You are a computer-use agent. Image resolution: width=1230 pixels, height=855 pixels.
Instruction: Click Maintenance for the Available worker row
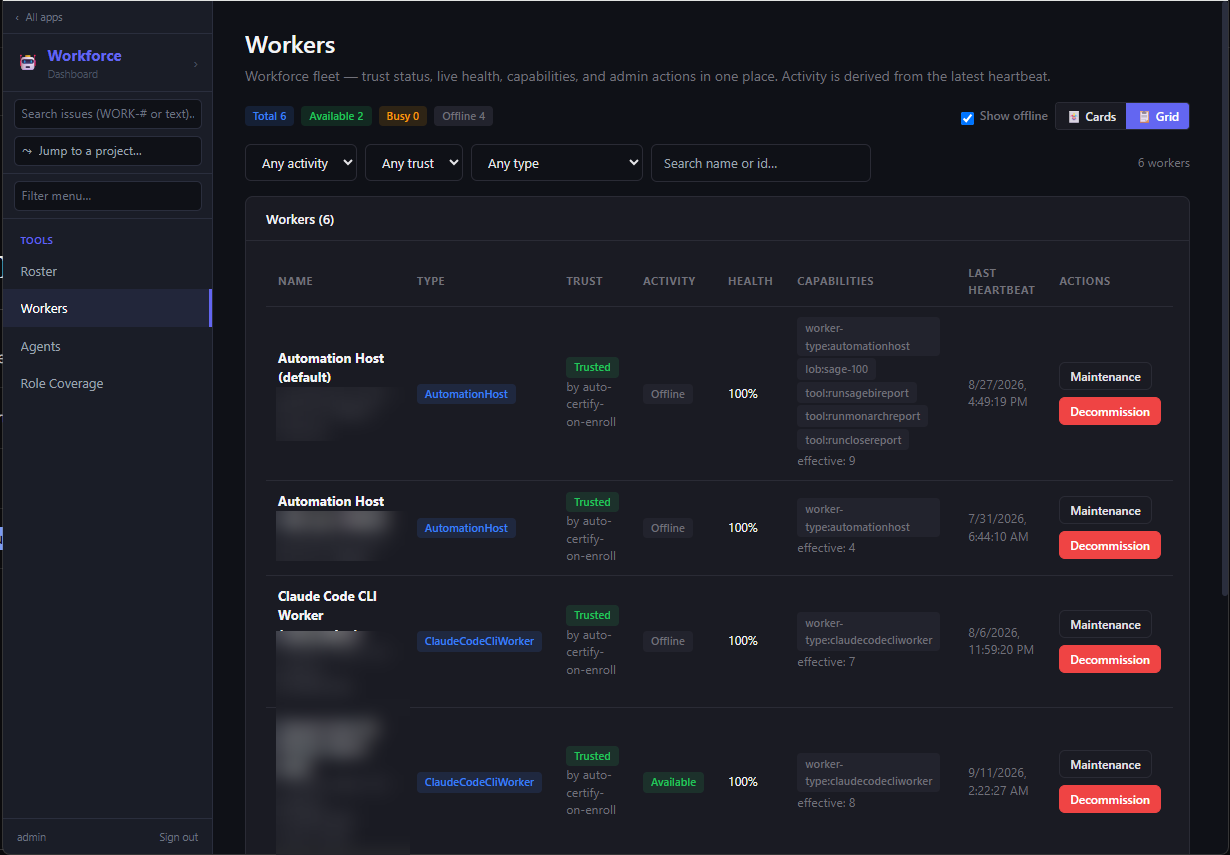1105,765
